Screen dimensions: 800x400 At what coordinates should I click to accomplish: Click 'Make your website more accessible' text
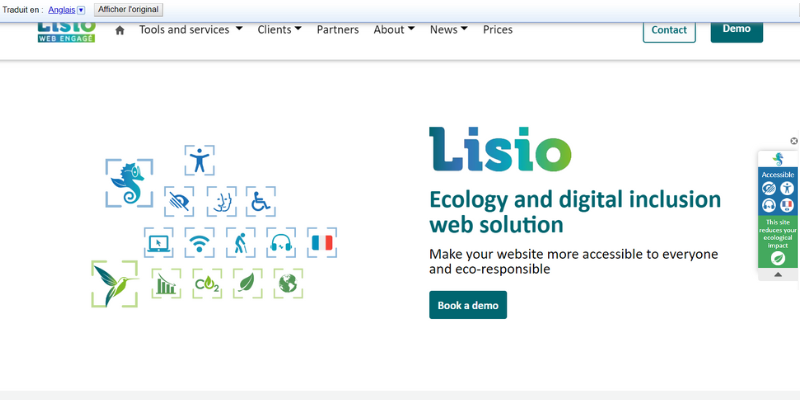point(573,261)
